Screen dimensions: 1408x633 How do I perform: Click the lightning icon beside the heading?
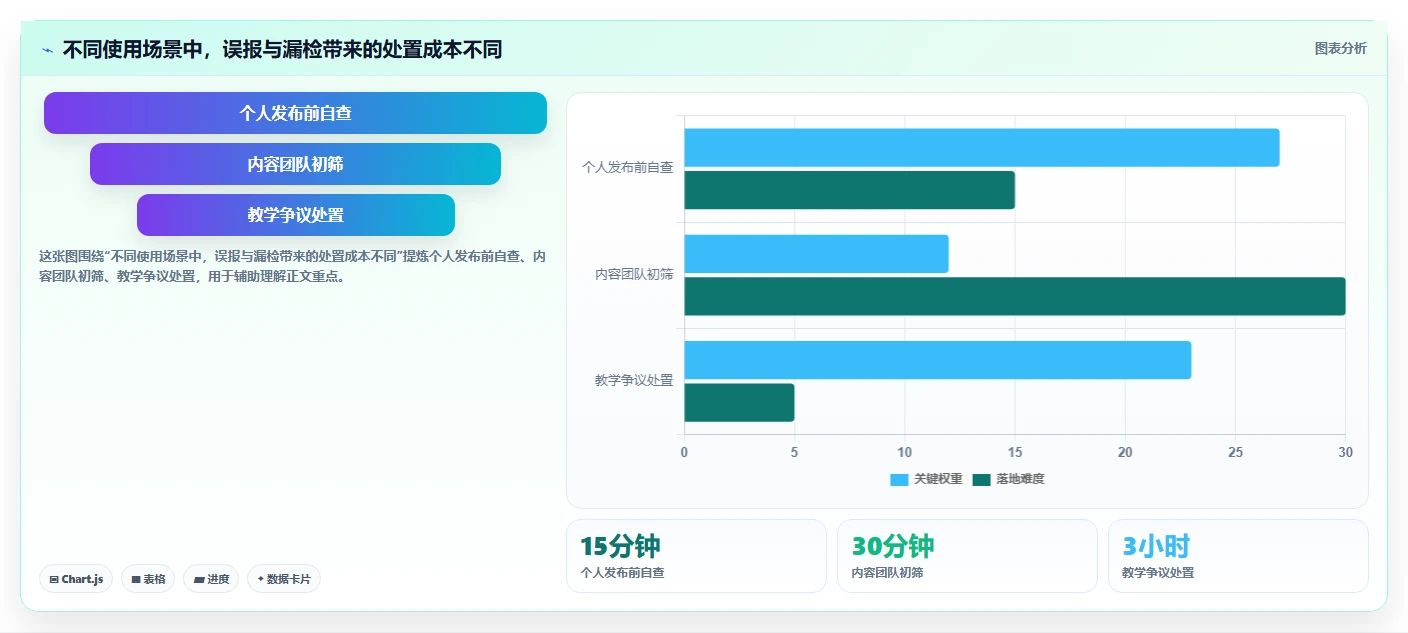47,50
